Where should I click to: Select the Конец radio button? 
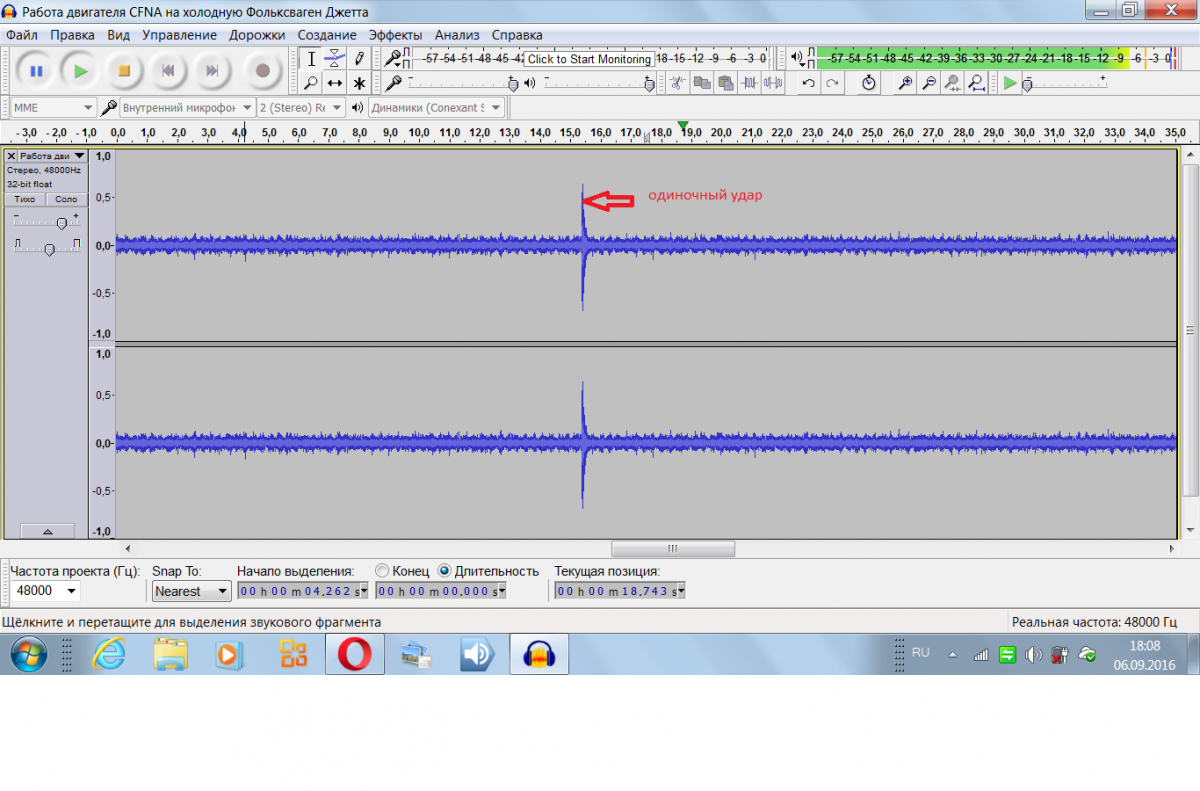[382, 571]
